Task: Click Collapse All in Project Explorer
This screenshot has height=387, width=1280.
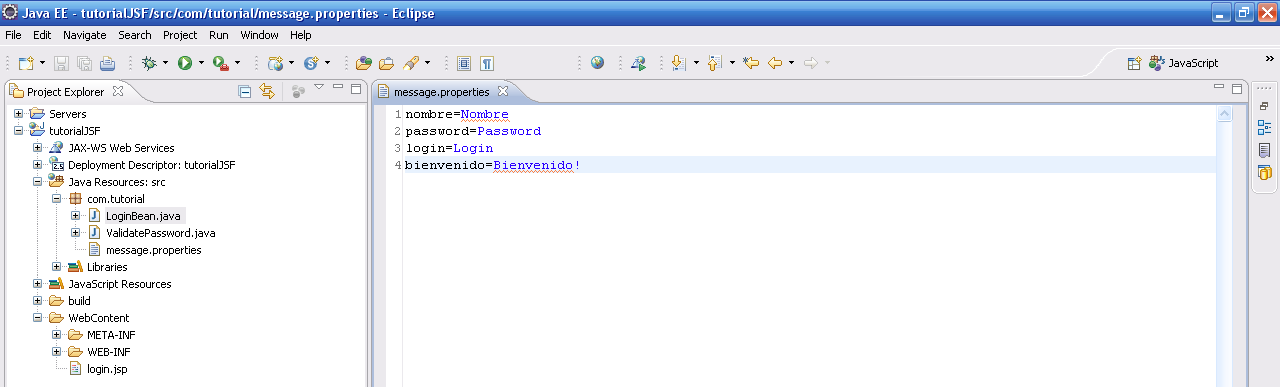Action: [x=245, y=91]
